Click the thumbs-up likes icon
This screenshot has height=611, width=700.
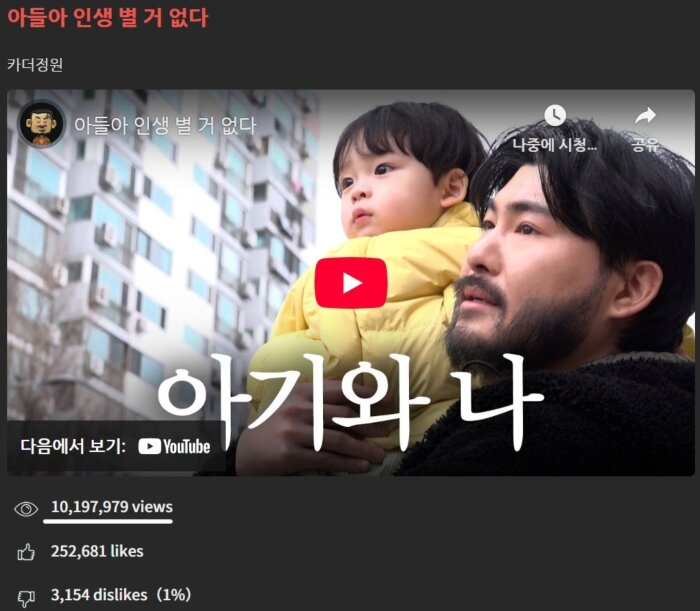[26, 552]
